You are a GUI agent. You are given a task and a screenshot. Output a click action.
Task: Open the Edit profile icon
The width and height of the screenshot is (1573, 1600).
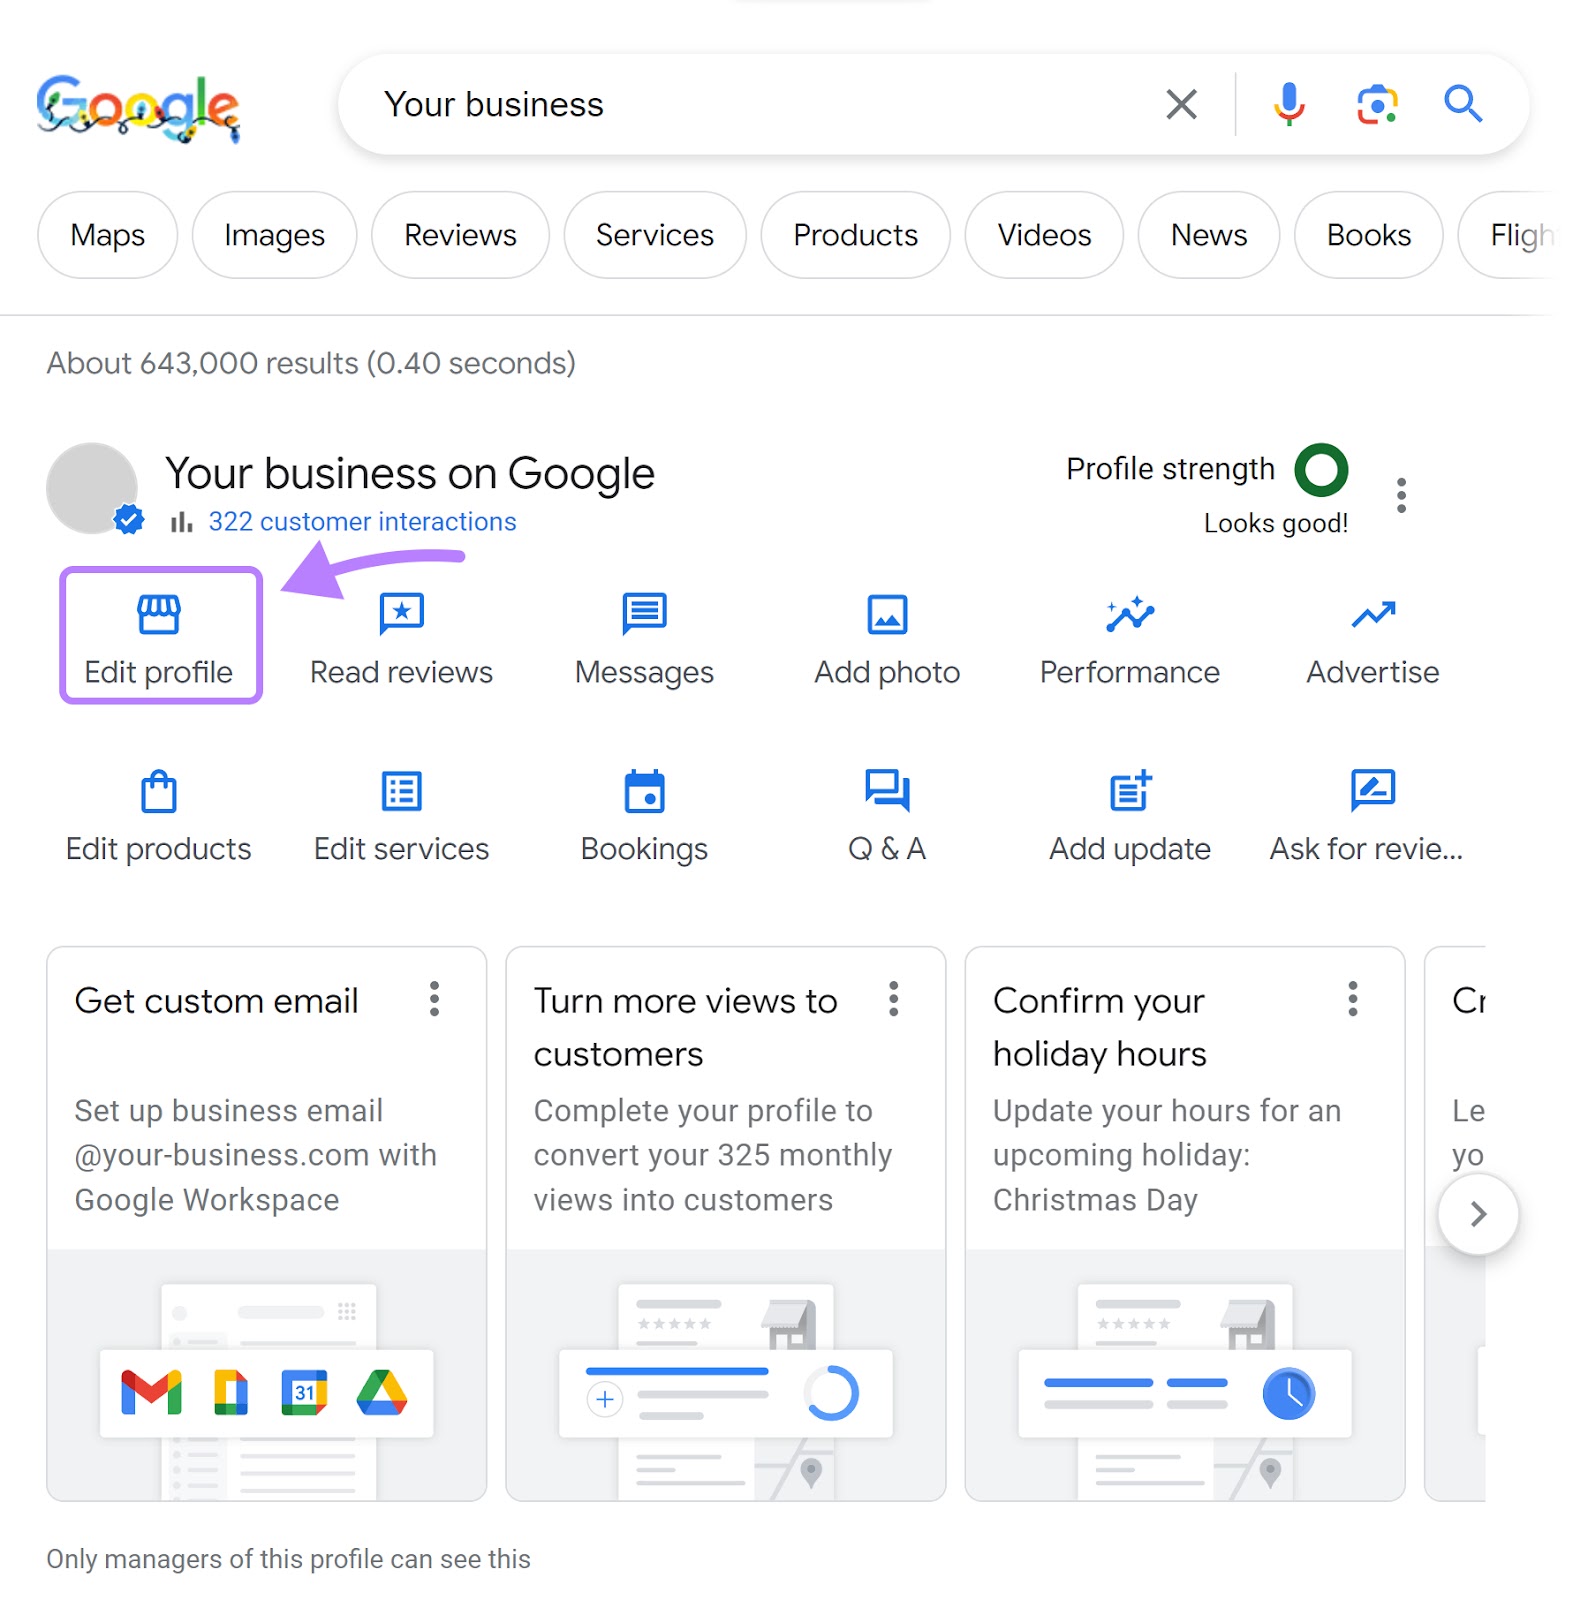[159, 614]
